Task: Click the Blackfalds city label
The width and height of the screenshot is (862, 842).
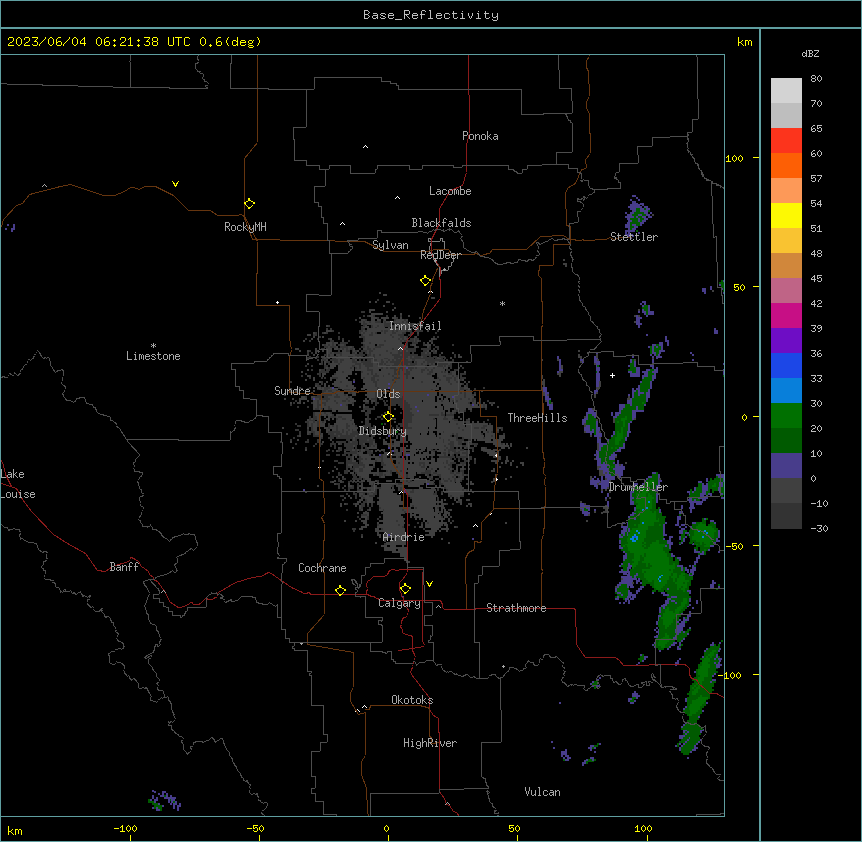Action: click(441, 223)
